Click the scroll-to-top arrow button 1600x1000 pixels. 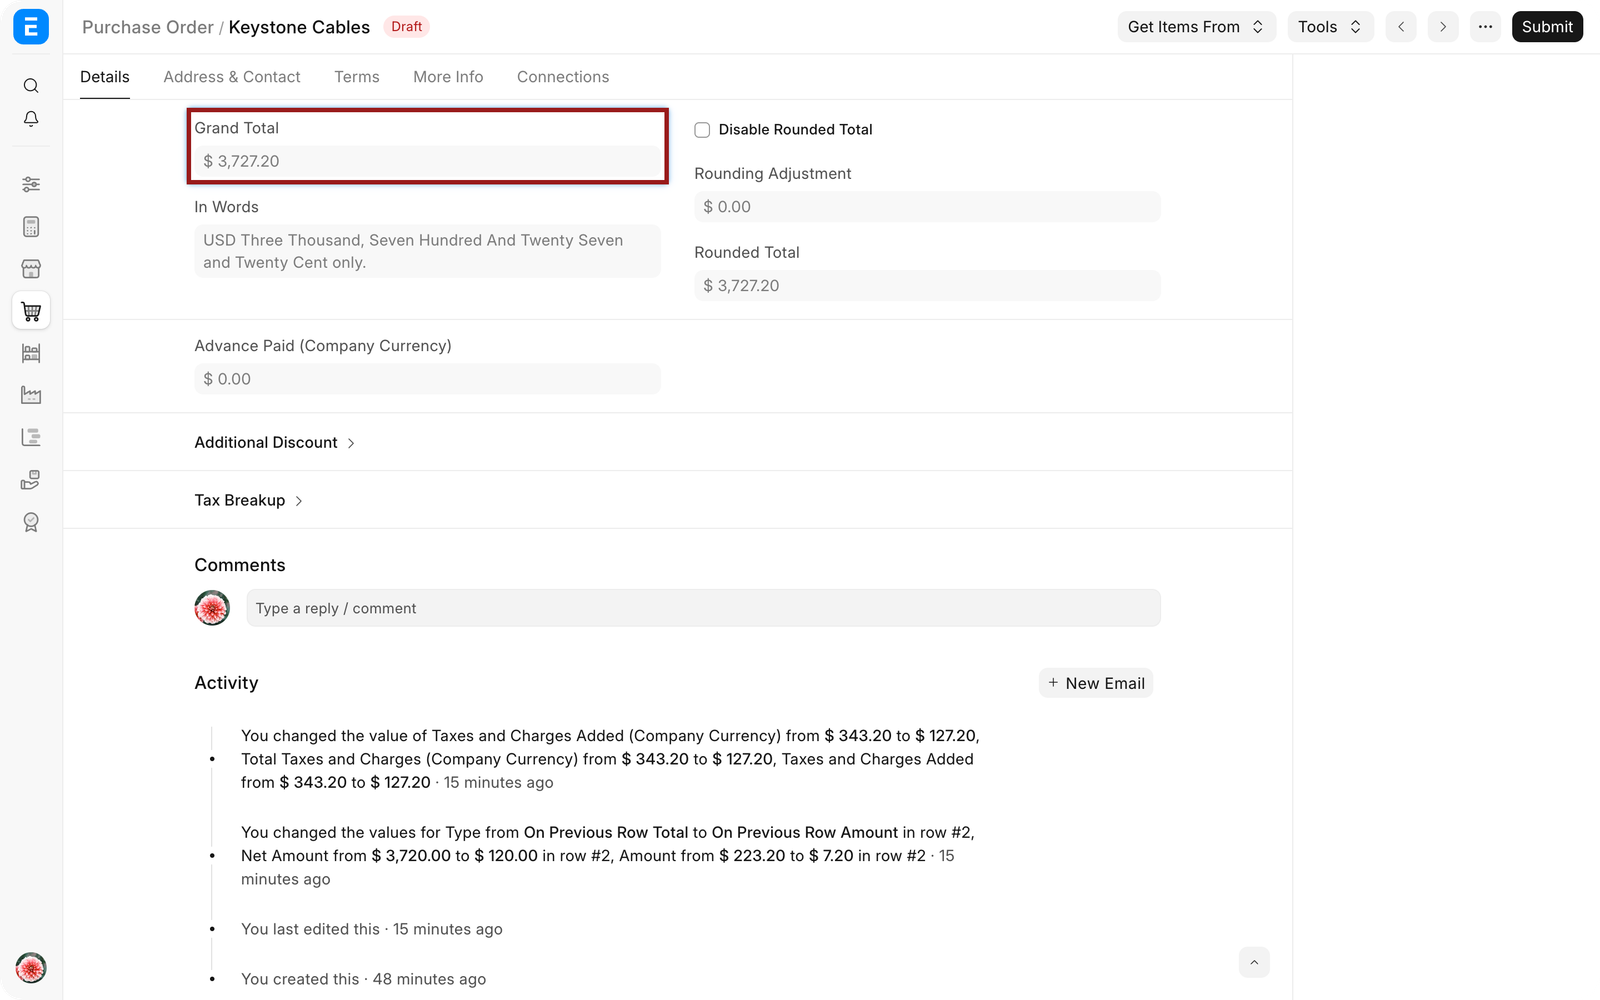tap(1254, 962)
